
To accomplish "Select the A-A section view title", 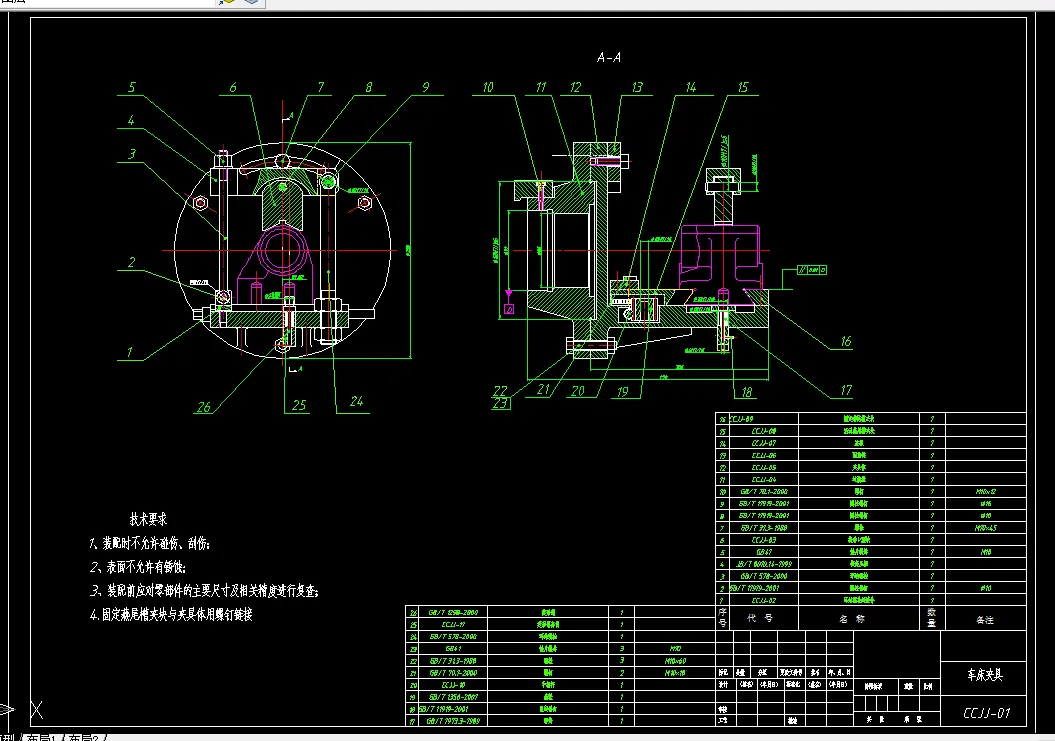I will tap(609, 58).
